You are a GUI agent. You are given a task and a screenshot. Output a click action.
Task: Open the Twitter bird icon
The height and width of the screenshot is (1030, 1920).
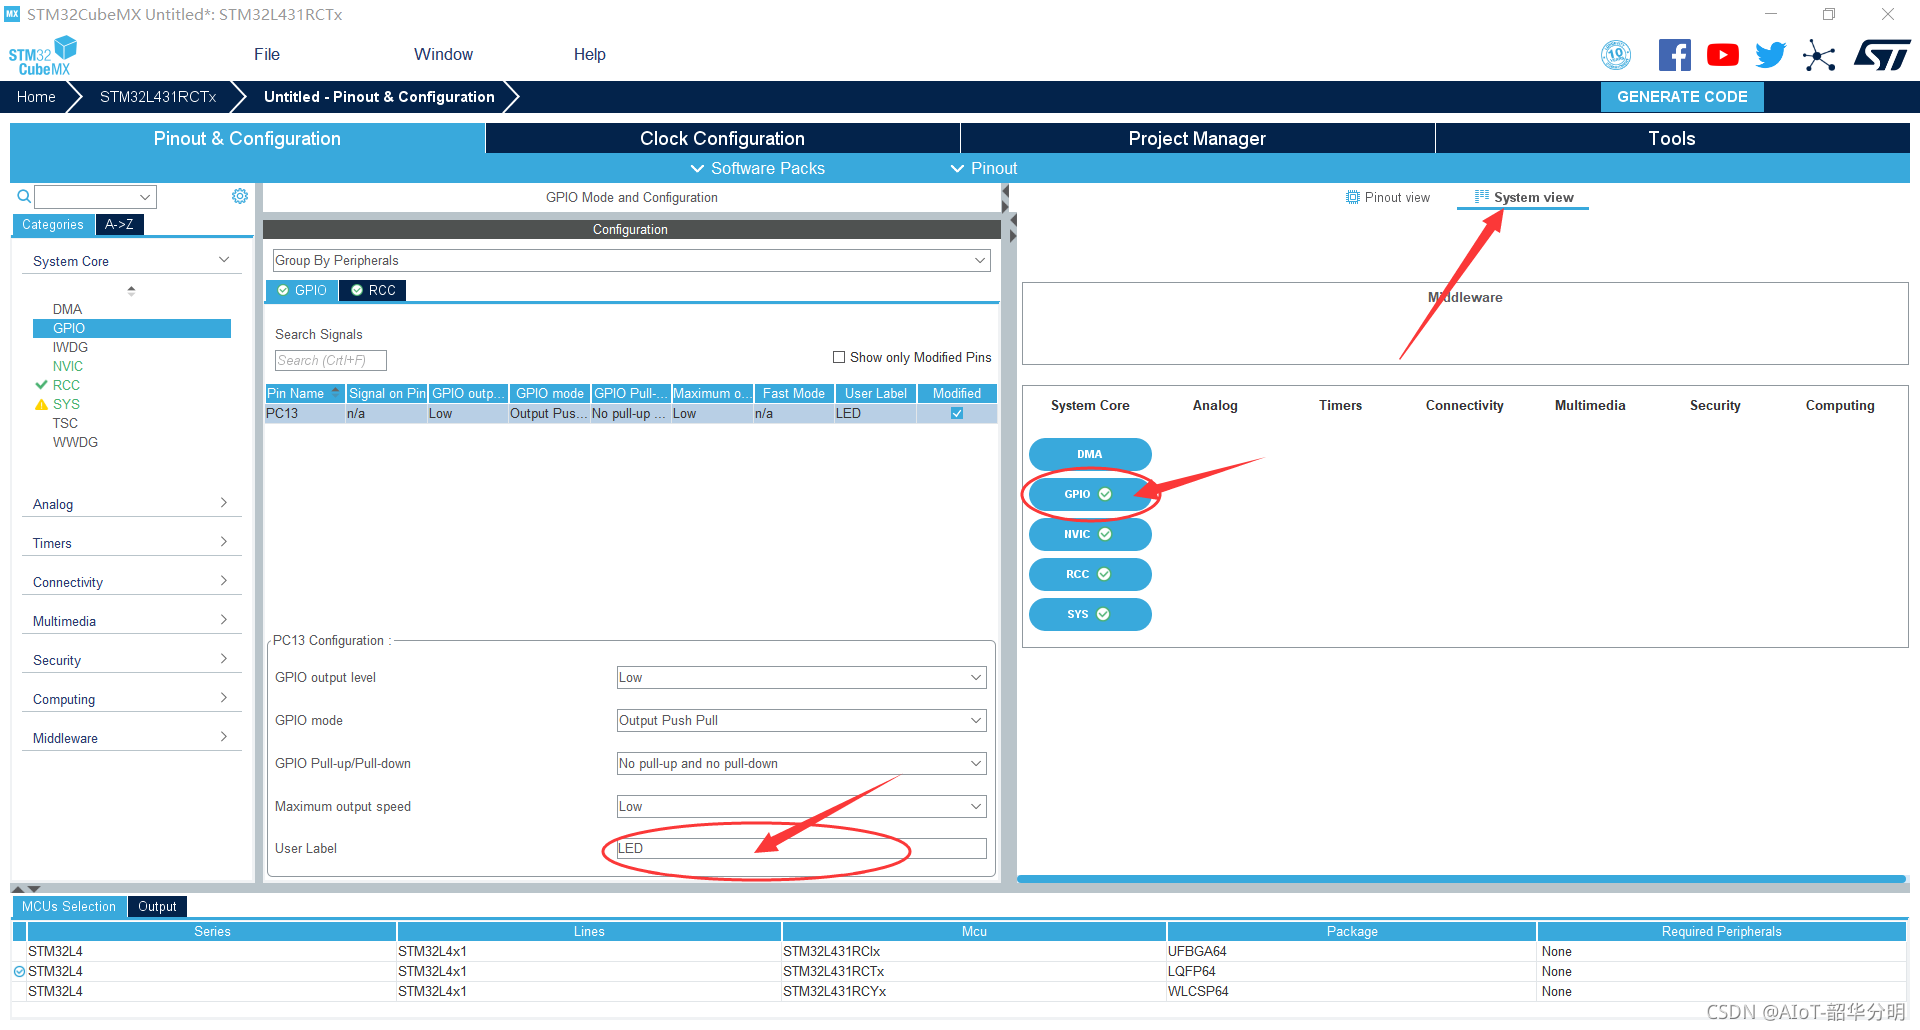tap(1770, 55)
